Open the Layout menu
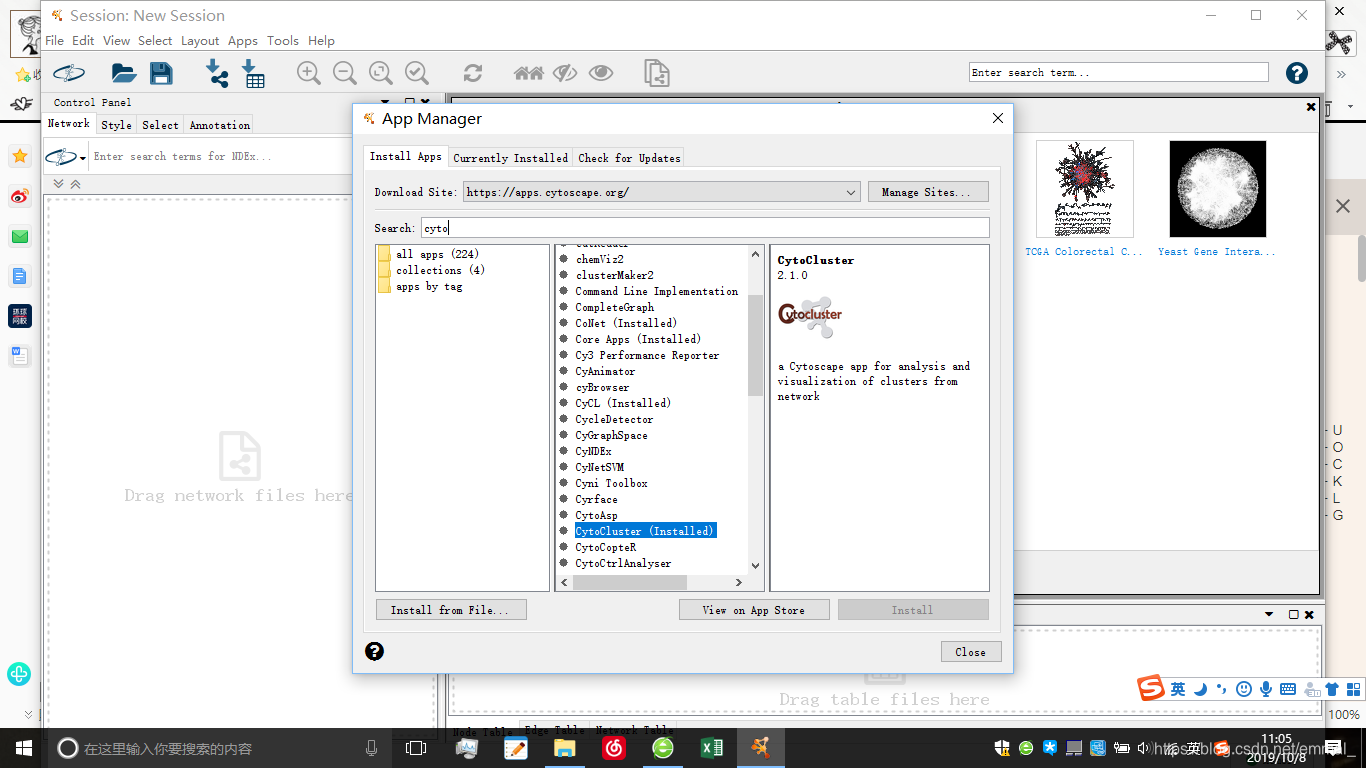The image size is (1366, 768). tap(200, 41)
